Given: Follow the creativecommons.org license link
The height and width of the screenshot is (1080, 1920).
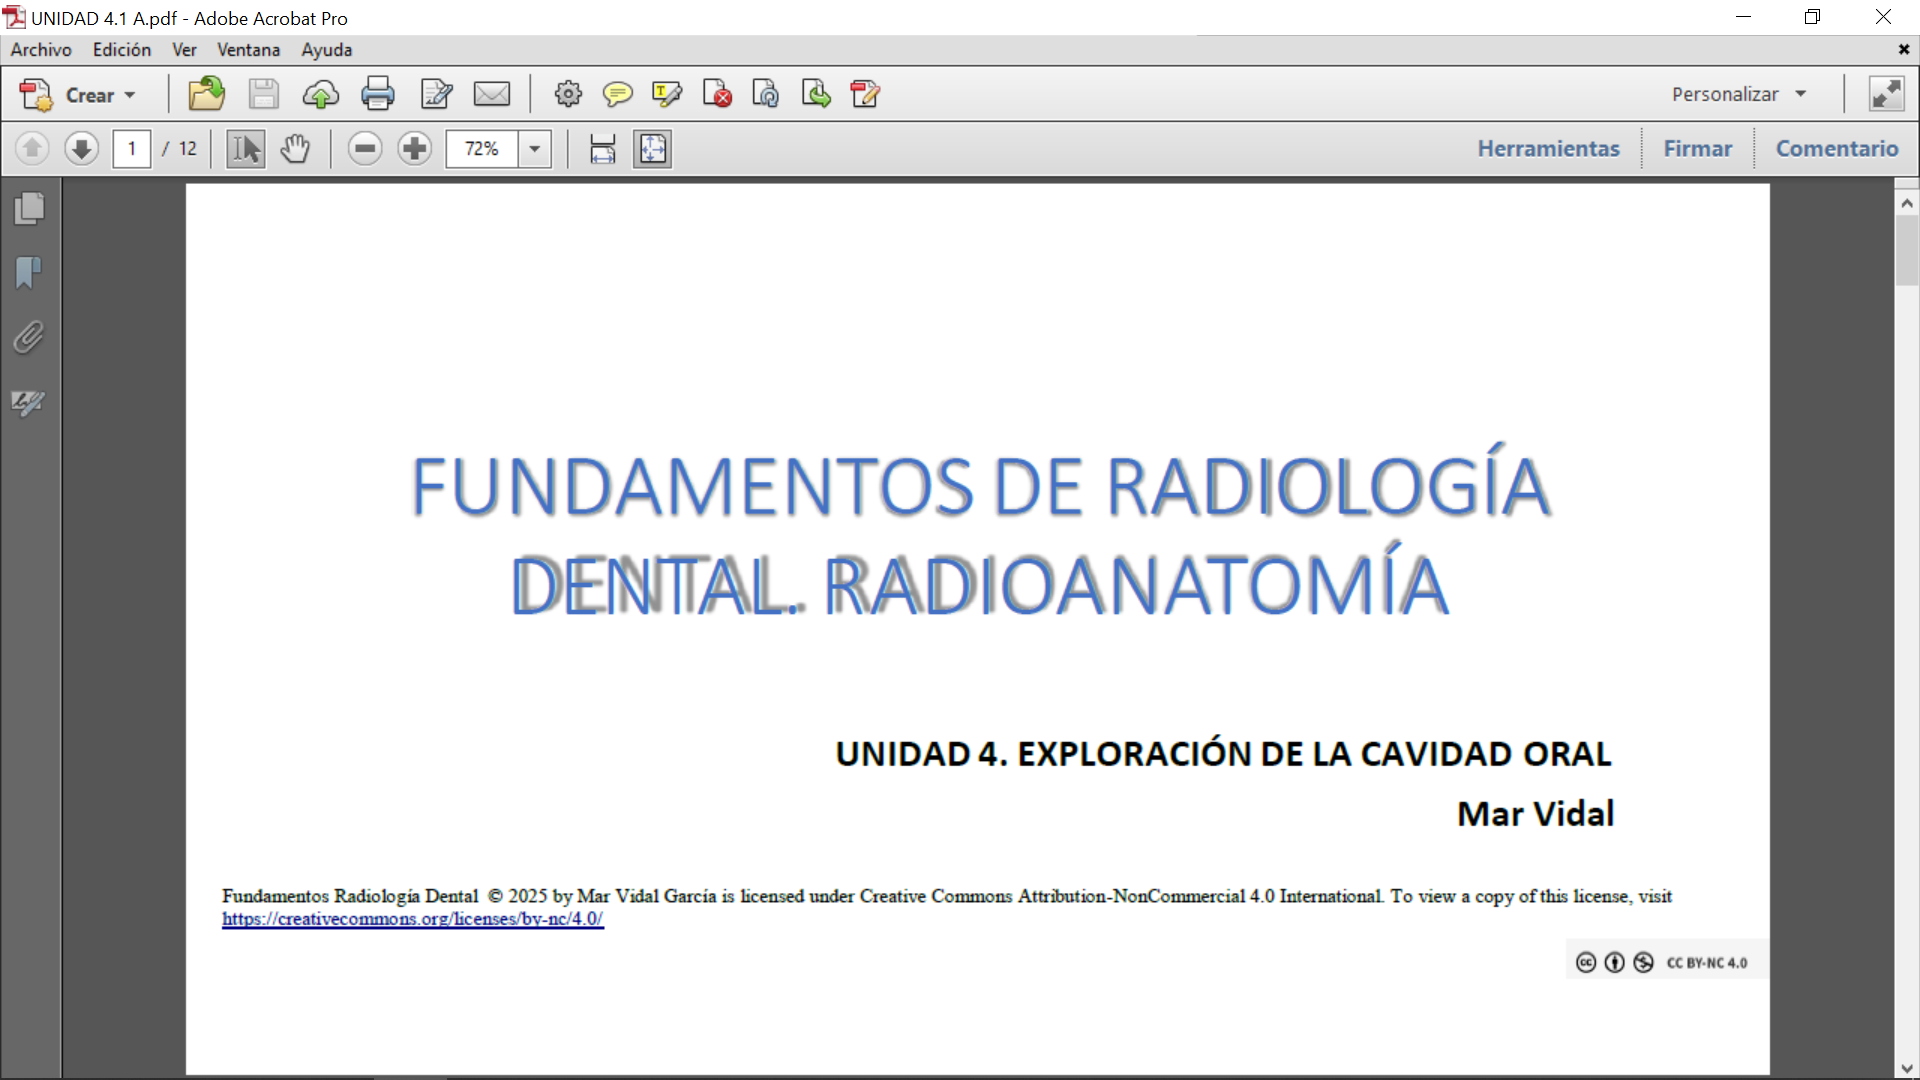Looking at the screenshot, I should [x=412, y=919].
